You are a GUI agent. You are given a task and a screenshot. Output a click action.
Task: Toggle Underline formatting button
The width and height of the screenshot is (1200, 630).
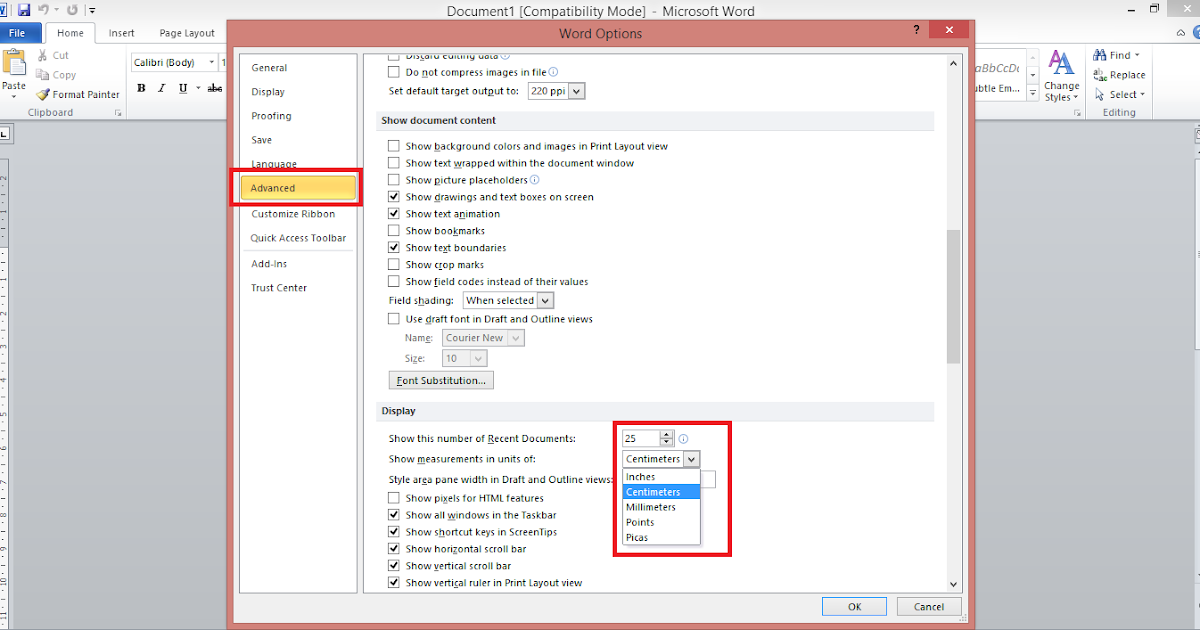[x=182, y=88]
